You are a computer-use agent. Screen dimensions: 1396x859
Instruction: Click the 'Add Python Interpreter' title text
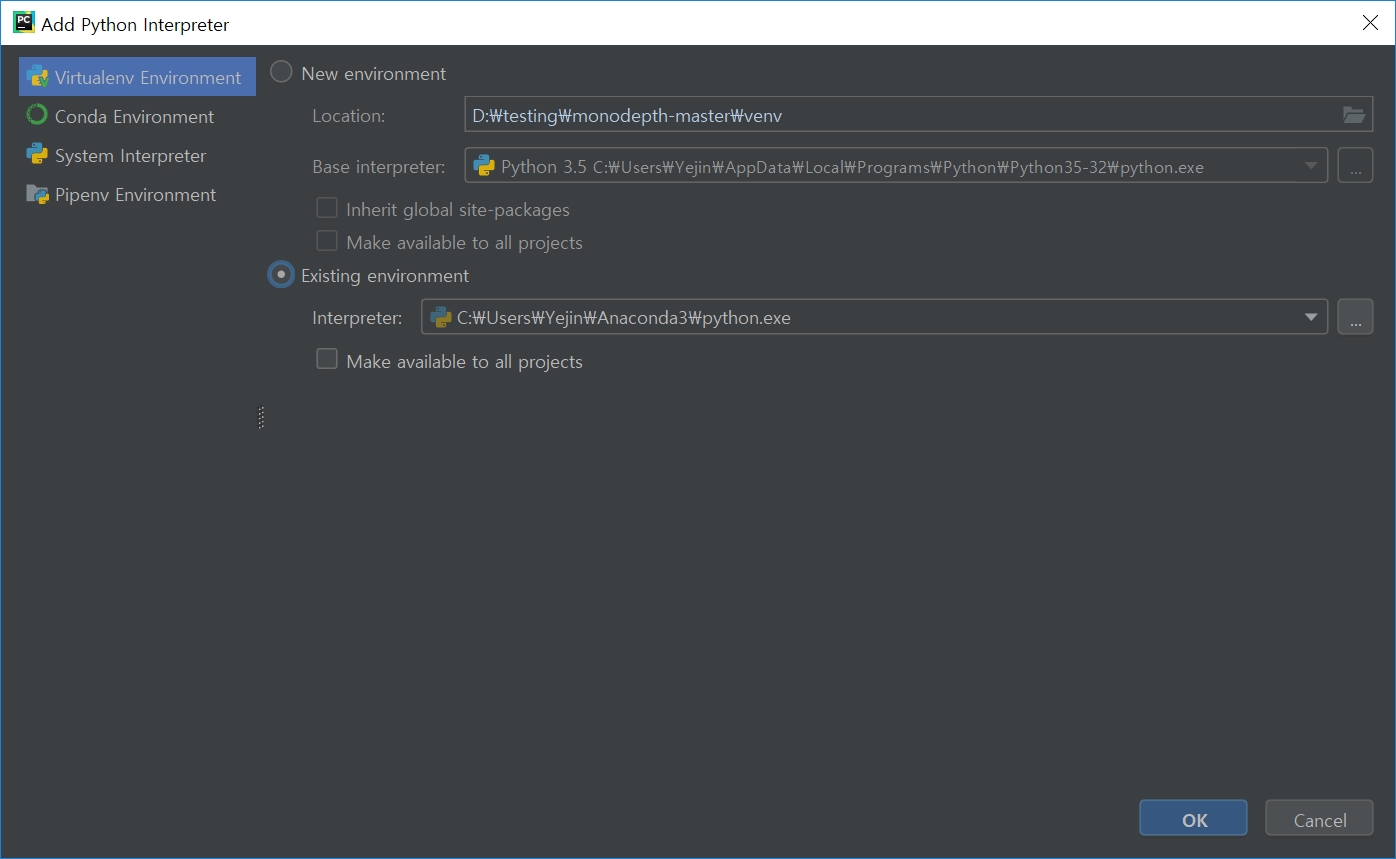click(135, 24)
